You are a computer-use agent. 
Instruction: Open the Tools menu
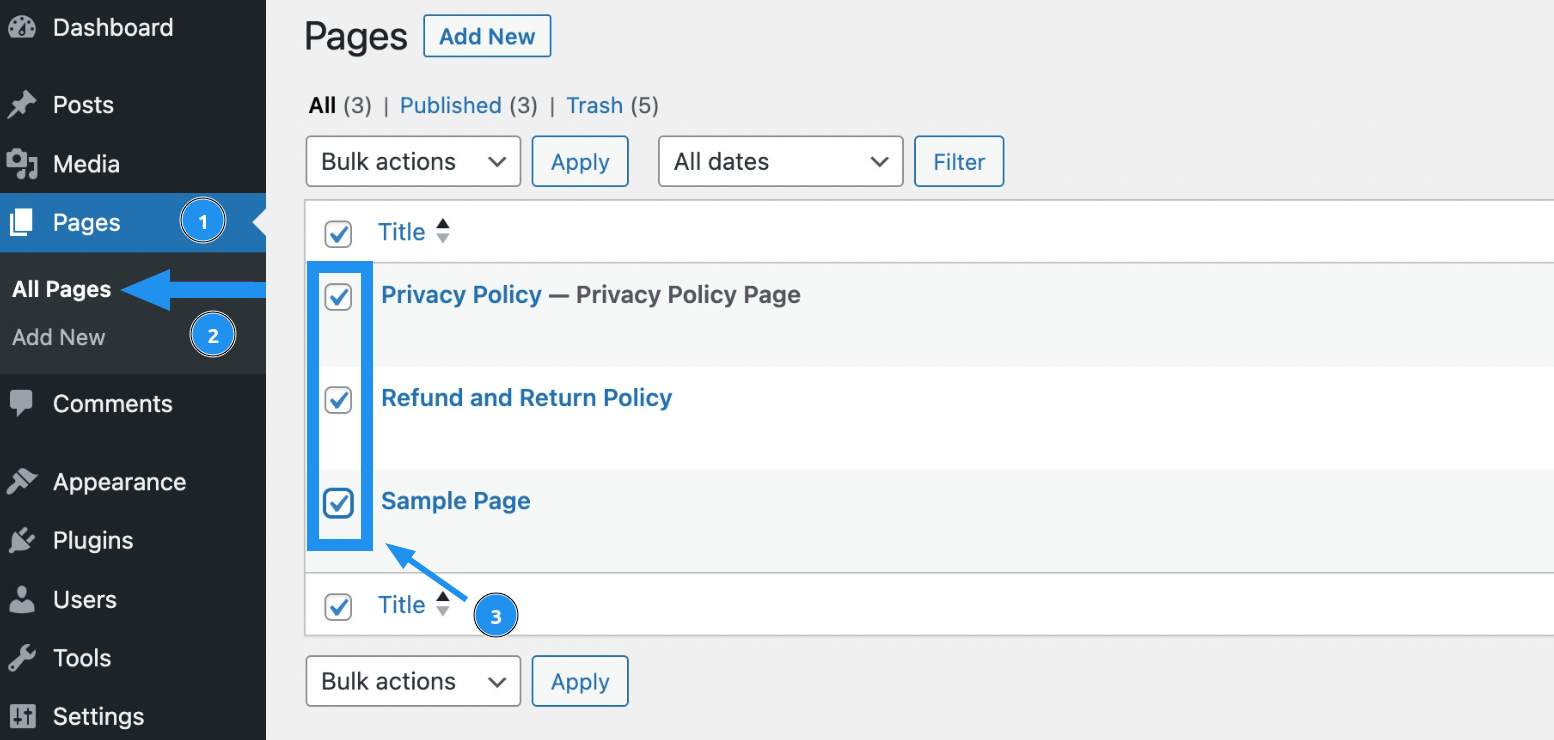tap(133, 658)
